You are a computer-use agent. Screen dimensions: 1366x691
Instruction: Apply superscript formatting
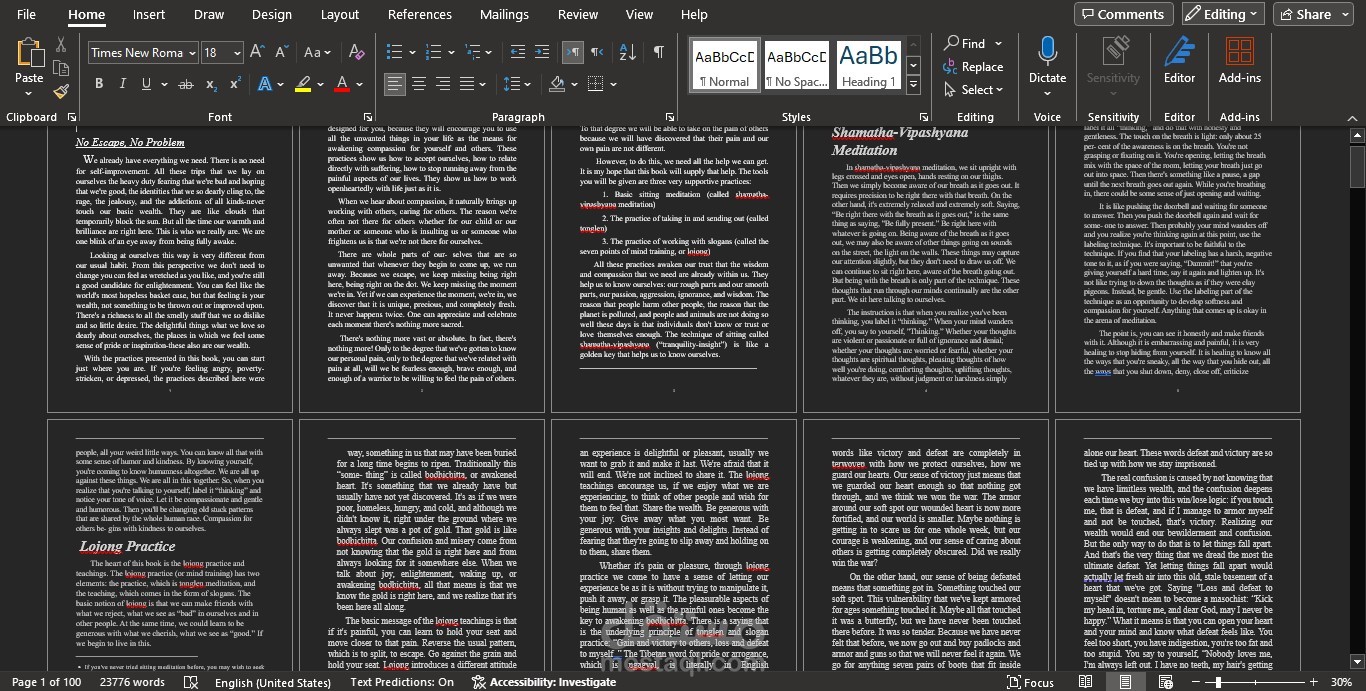click(x=235, y=84)
